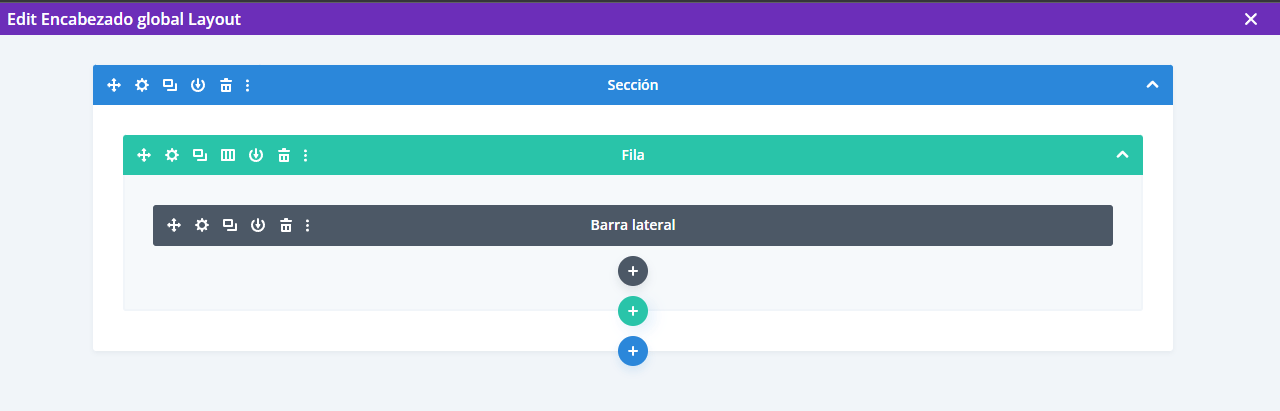Toggle Sección enabled state power icon
1280x411 pixels.
[198, 85]
